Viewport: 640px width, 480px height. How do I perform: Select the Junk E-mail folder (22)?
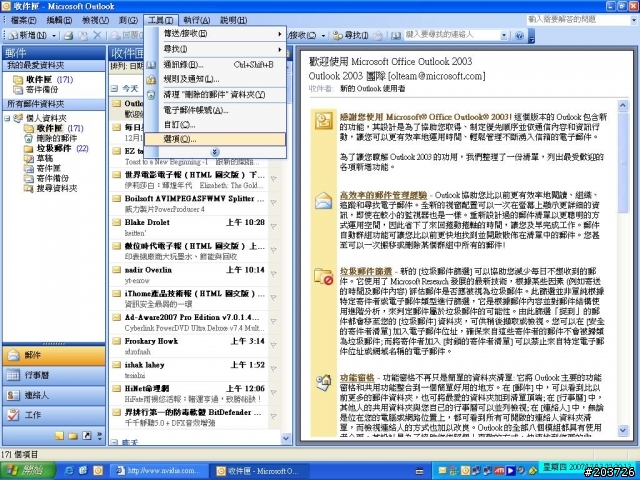pos(56,148)
